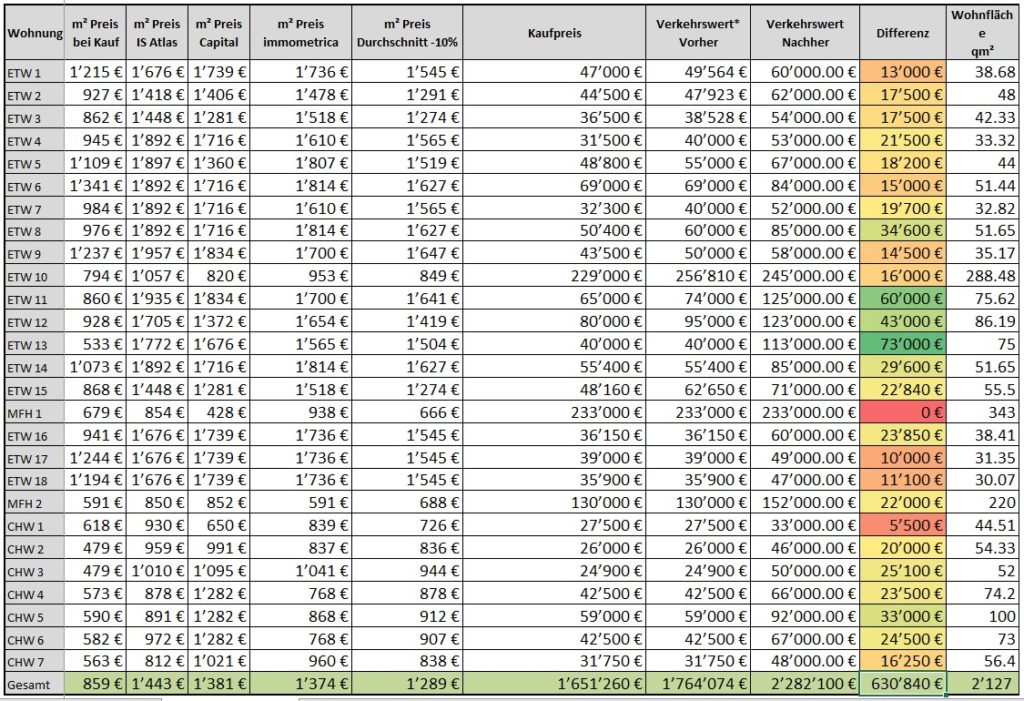Click the 152'000.00 € Verkehrswert Nachher cell
The height and width of the screenshot is (701, 1024).
pyautogui.click(x=805, y=502)
